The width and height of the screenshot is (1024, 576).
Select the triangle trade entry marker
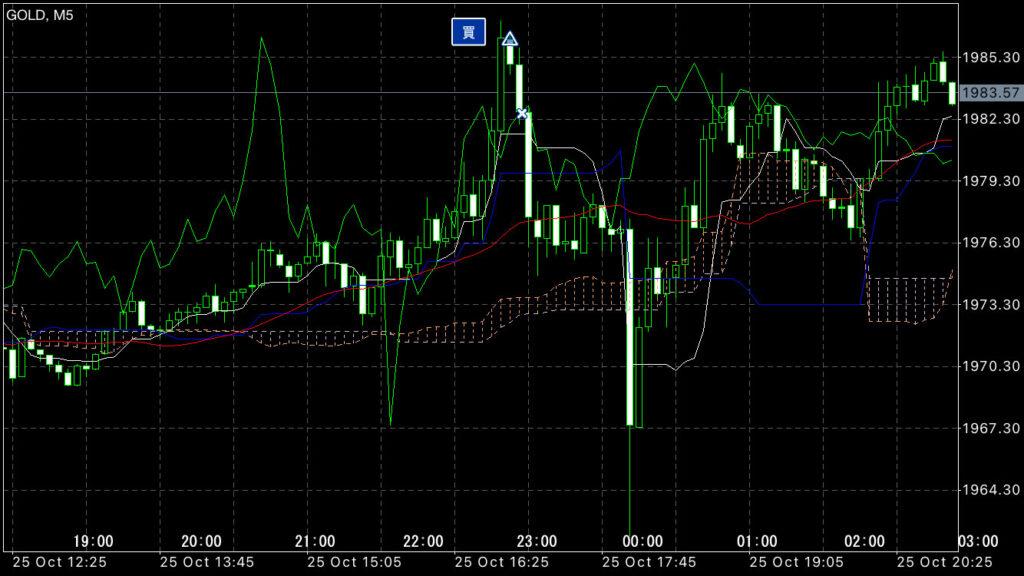tap(509, 39)
